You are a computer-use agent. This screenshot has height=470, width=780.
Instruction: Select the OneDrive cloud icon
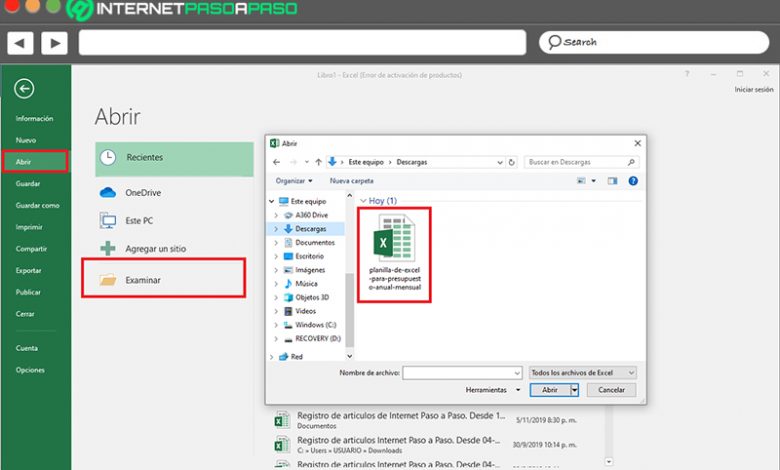pos(107,192)
